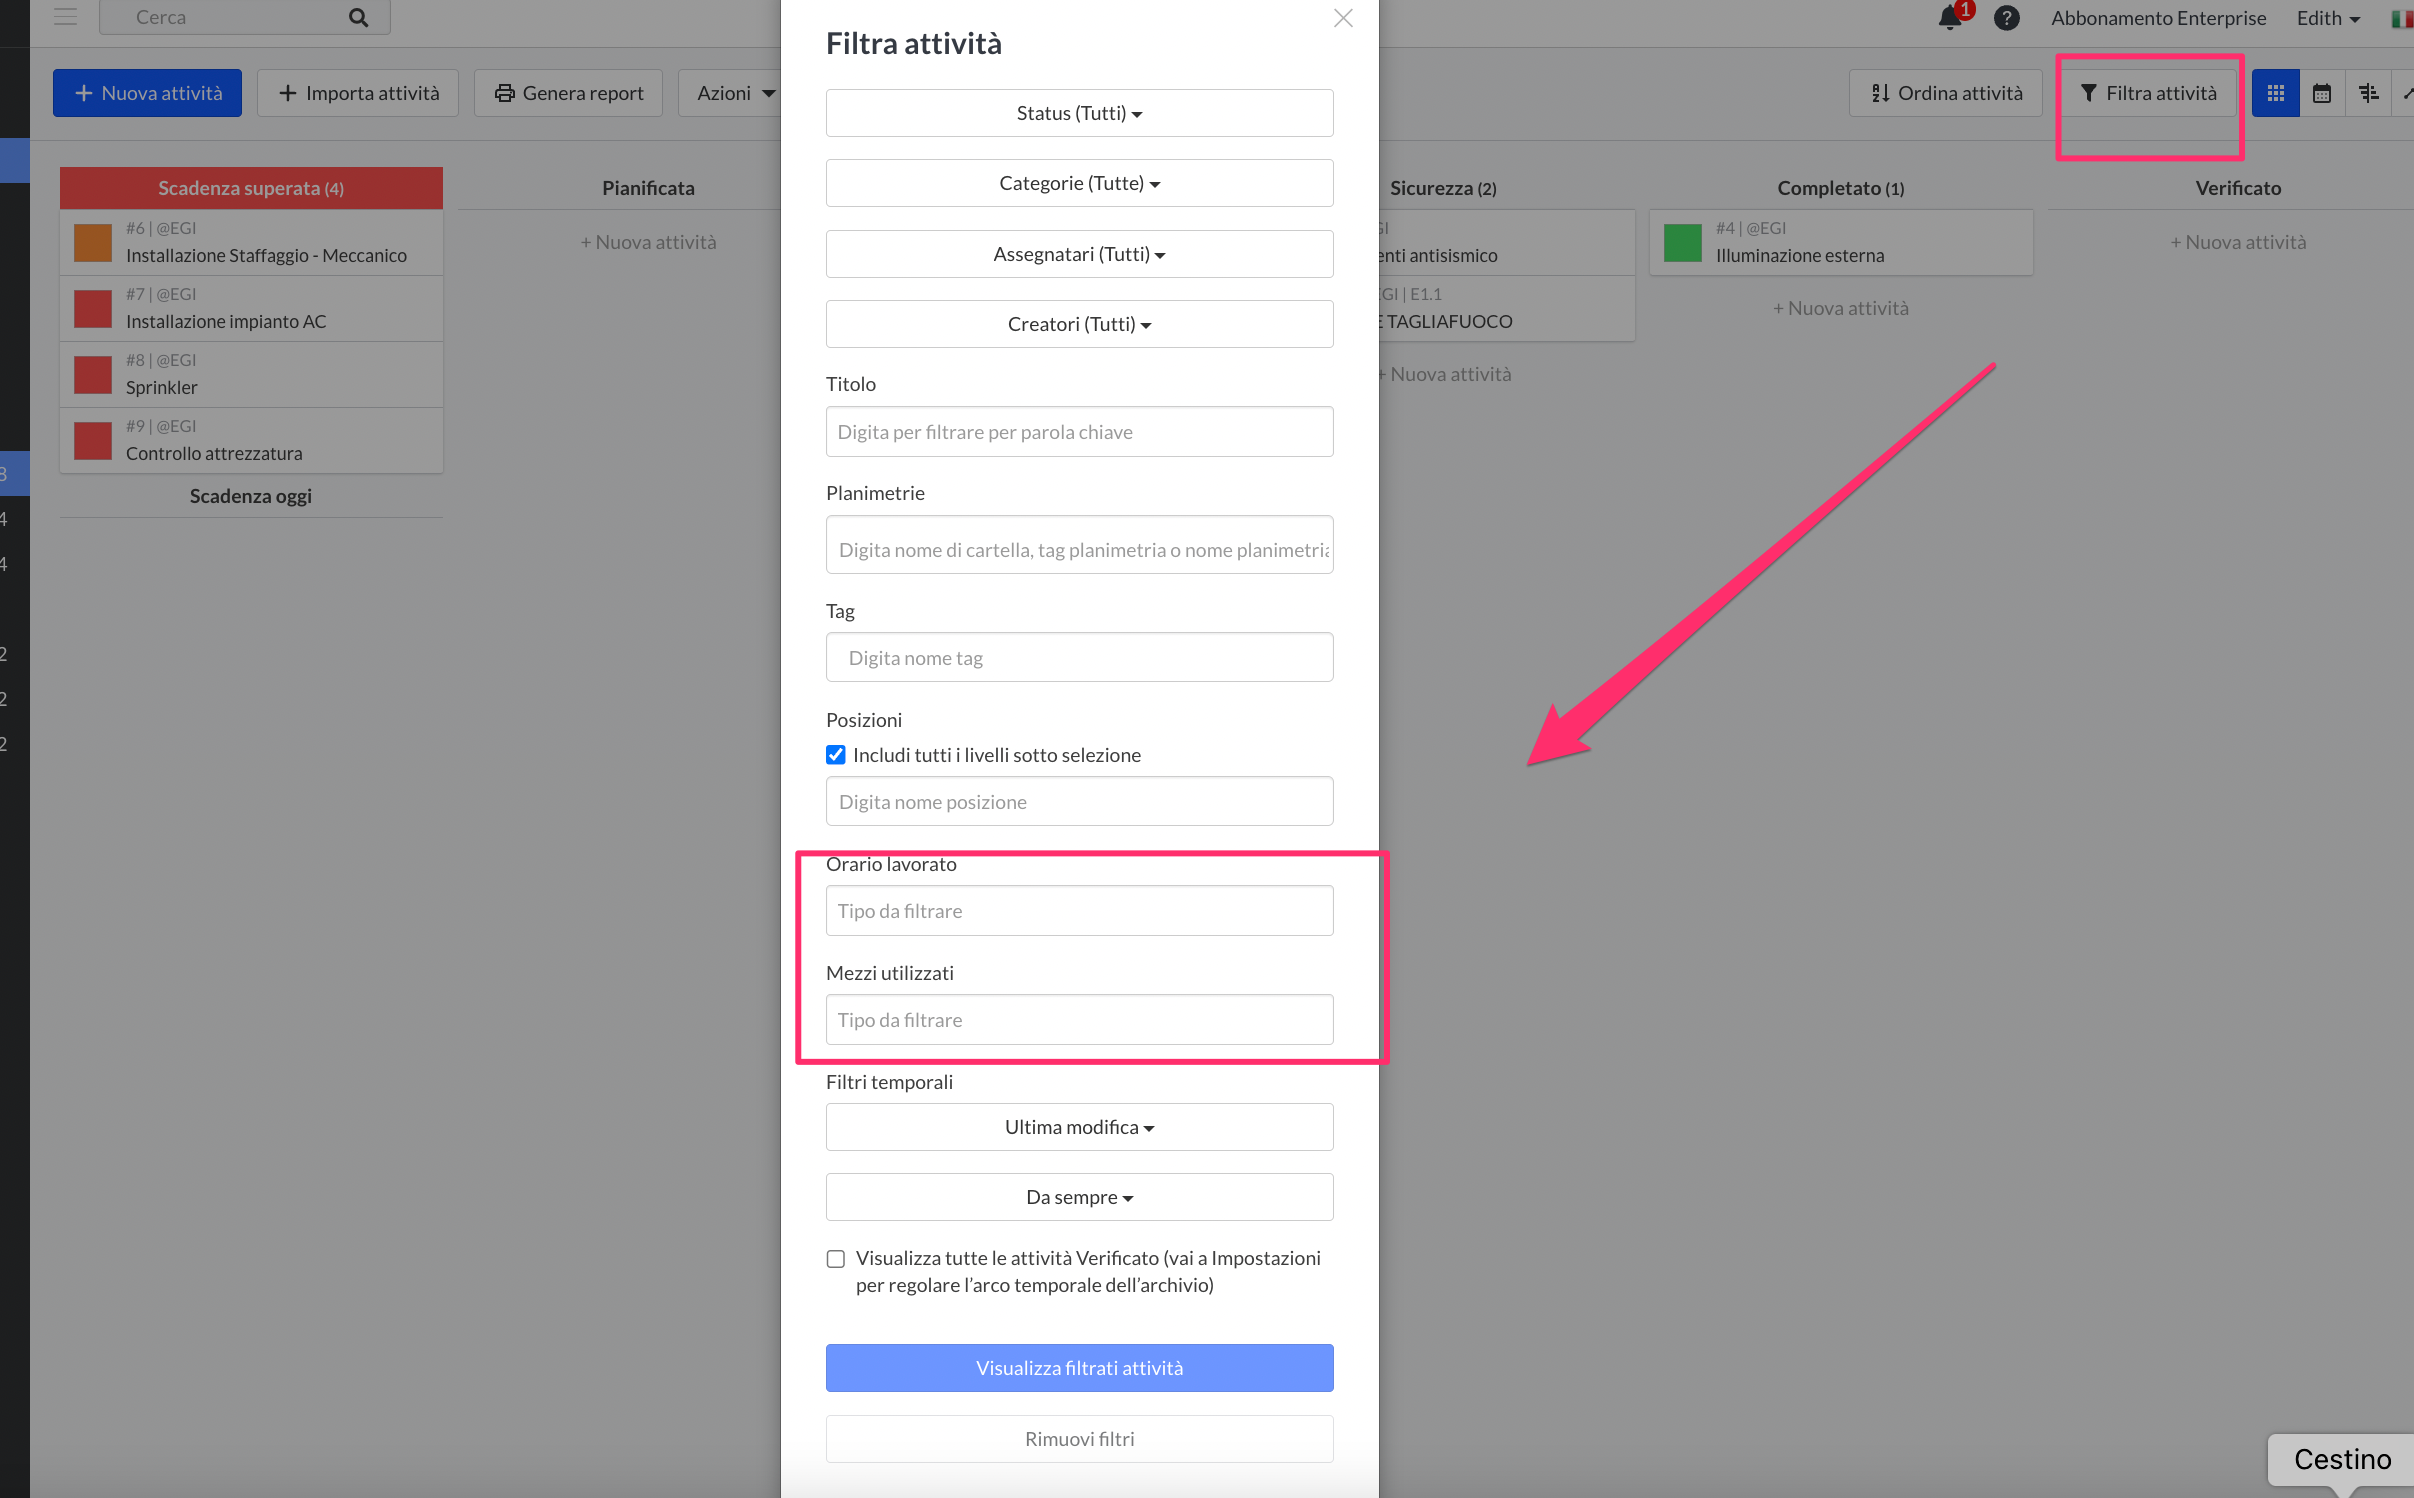Open the Categorie (Tutte) dropdown
Viewport: 2414px width, 1498px height.
[1079, 183]
